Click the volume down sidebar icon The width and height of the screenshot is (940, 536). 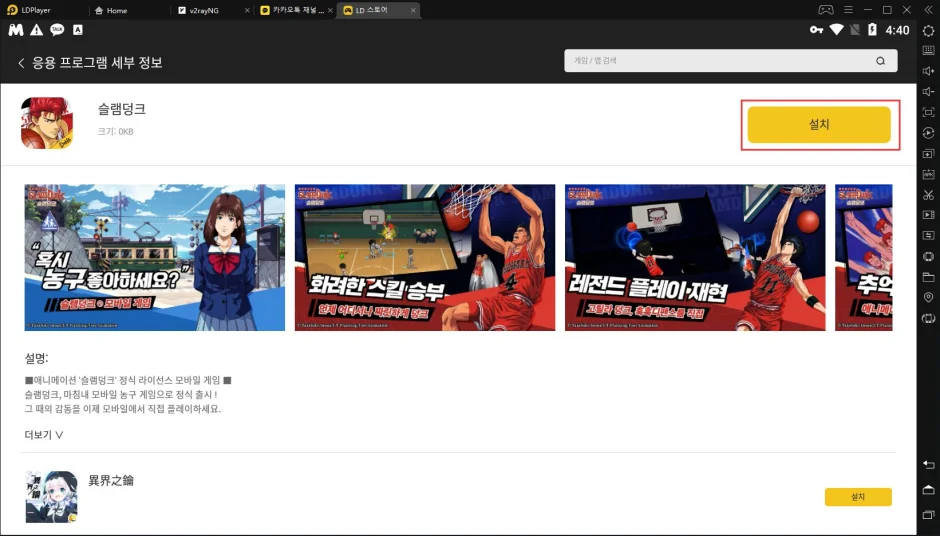coord(928,91)
